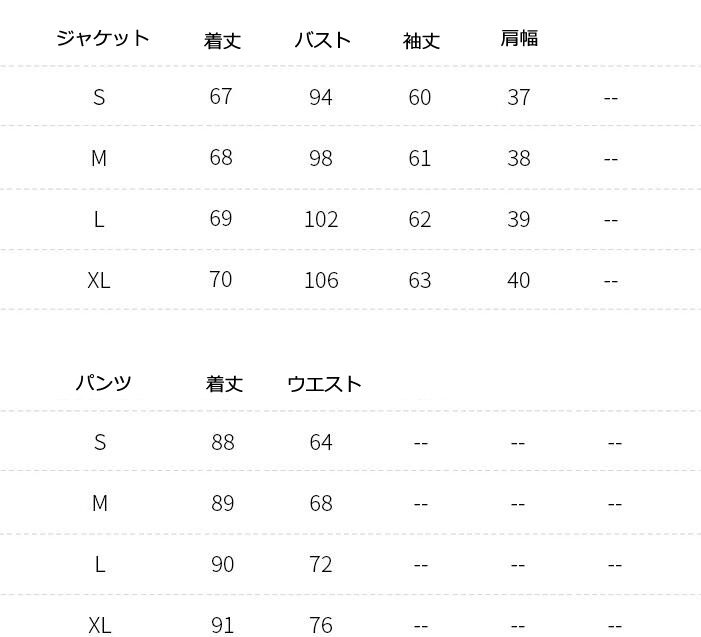Select the 着丈 column header in jacket table
This screenshot has width=701, height=637.
coord(222,41)
